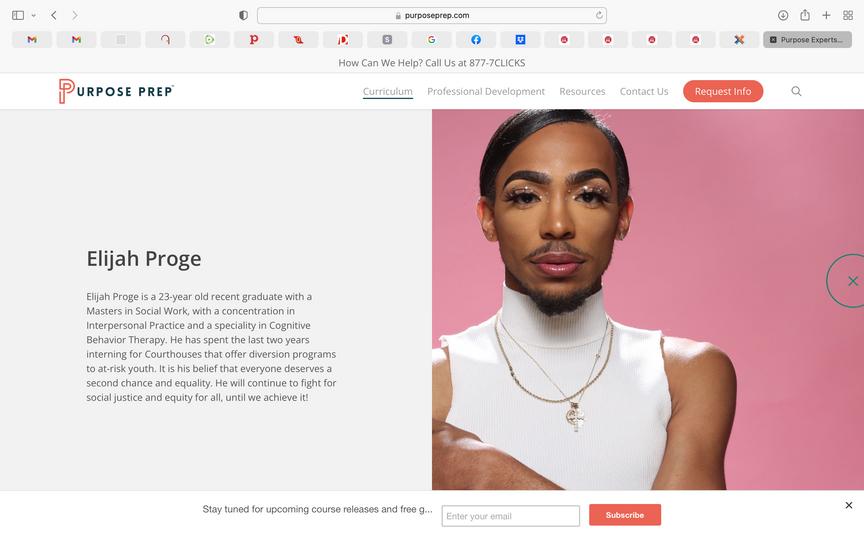
Task: Open the privacy report shield icon
Action: tap(243, 15)
